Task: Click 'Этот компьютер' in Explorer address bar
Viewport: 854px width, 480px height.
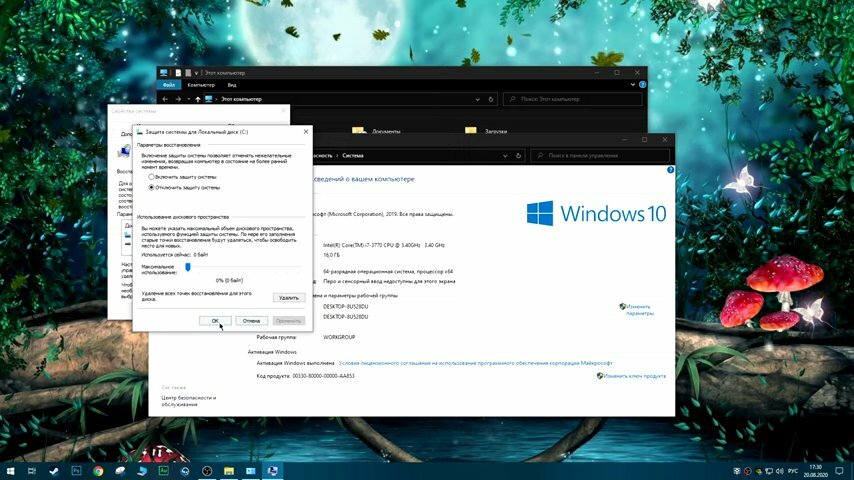Action: pyautogui.click(x=241, y=99)
